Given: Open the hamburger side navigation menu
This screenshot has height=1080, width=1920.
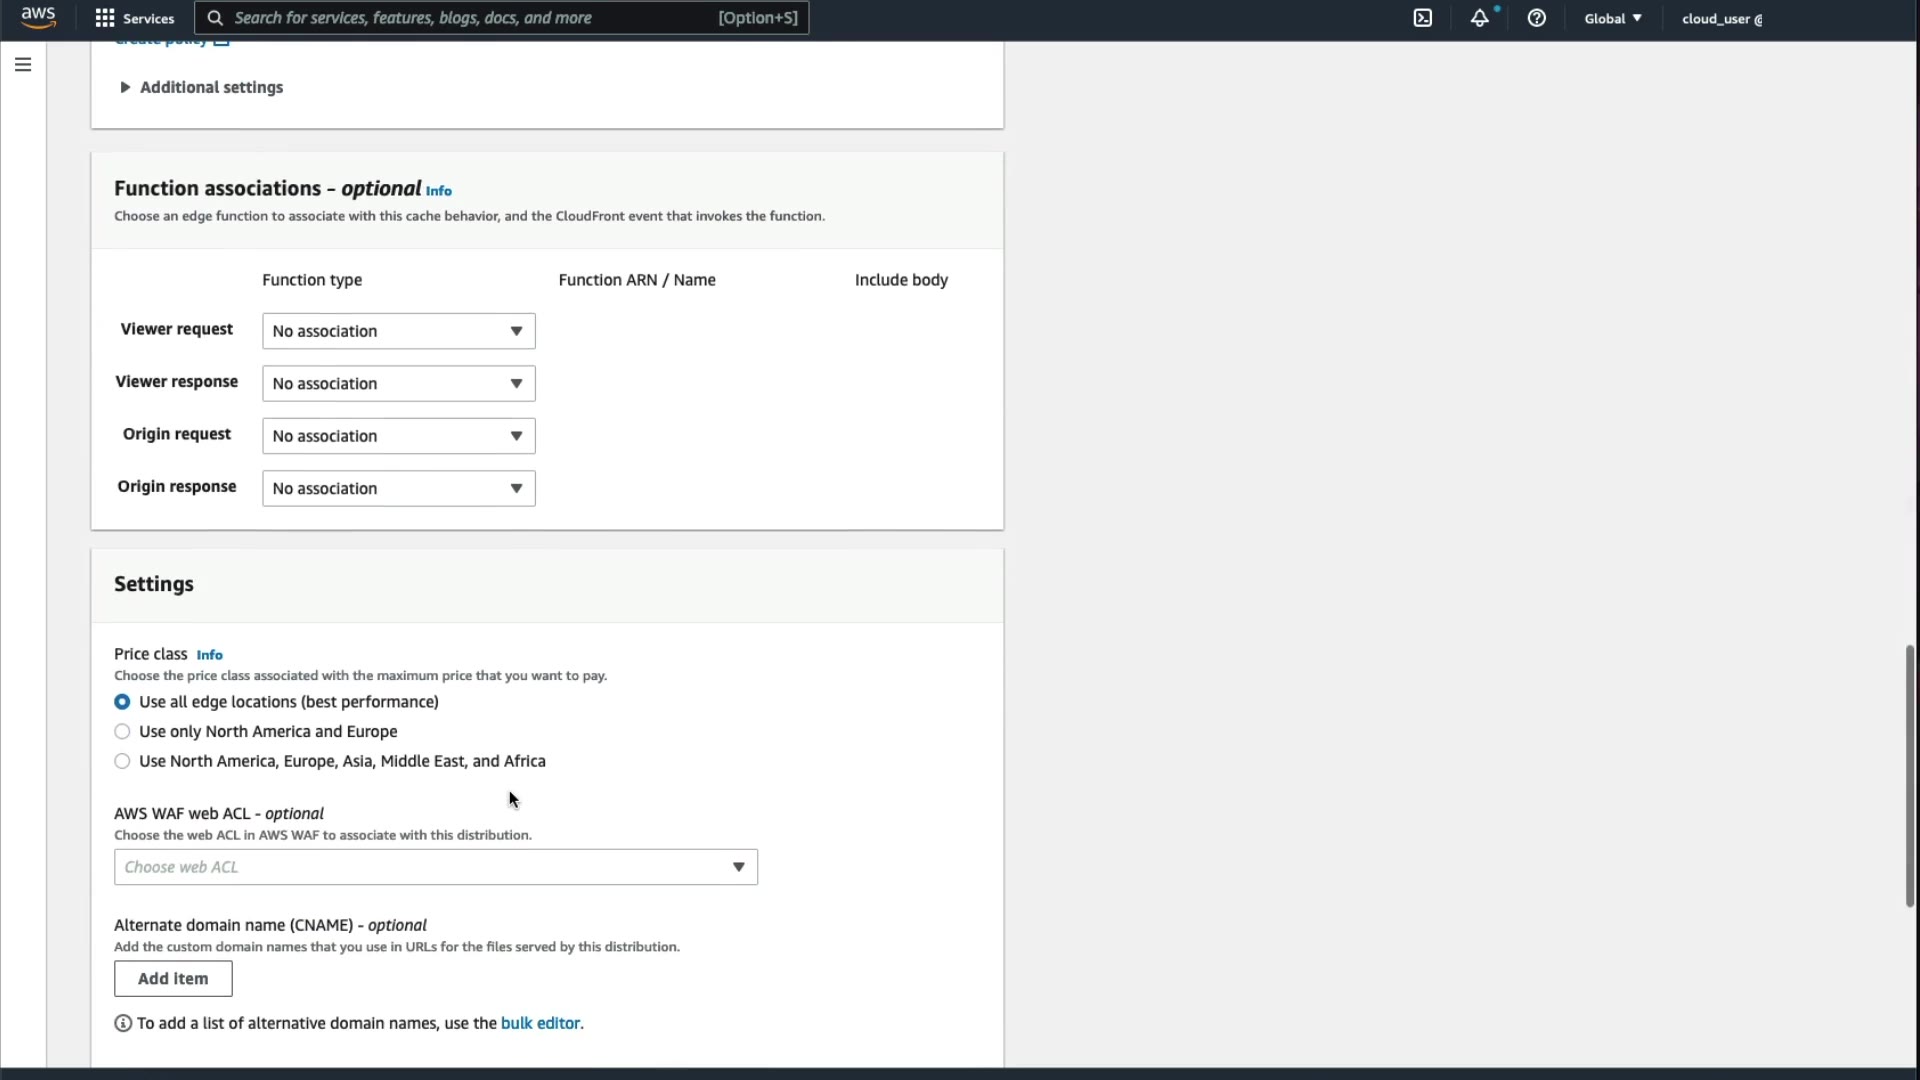Looking at the screenshot, I should point(23,65).
